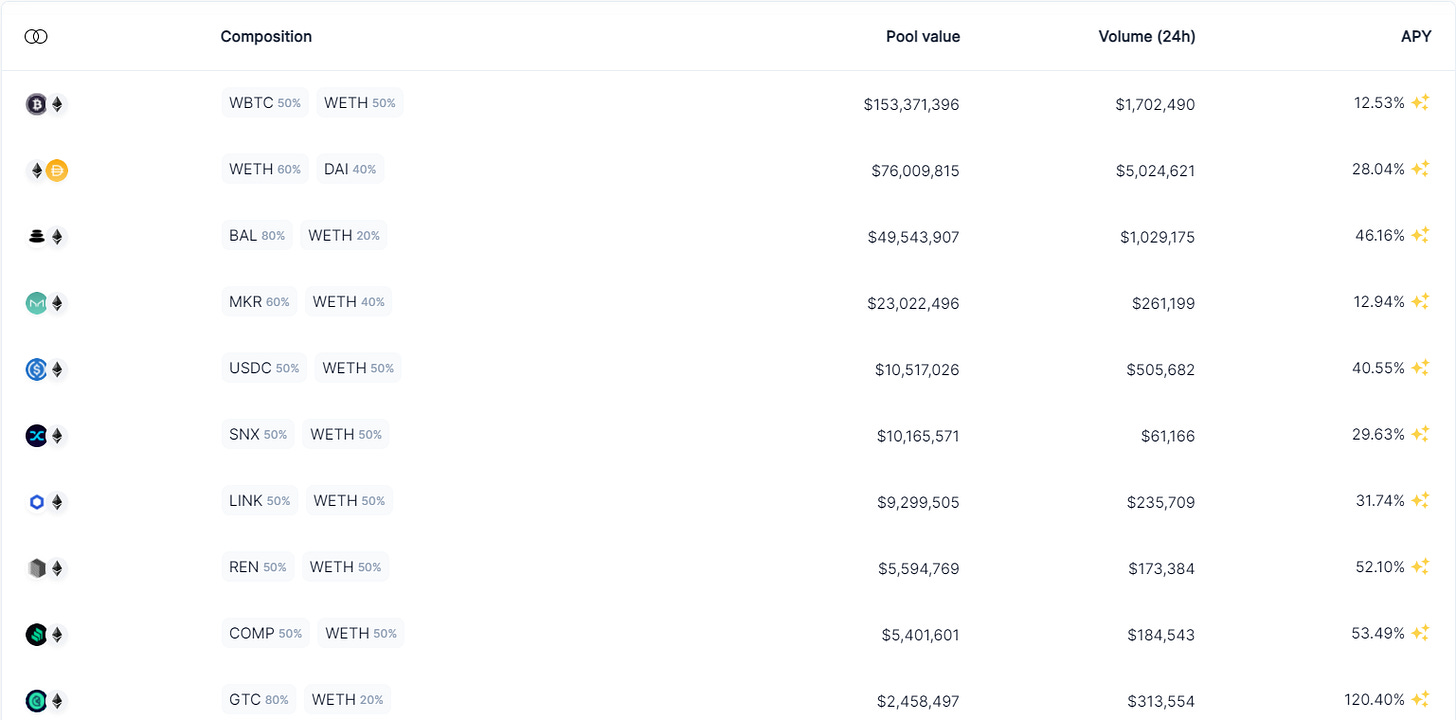The image size is (1456, 720).
Task: Click the Composition column header
Action: tap(266, 37)
